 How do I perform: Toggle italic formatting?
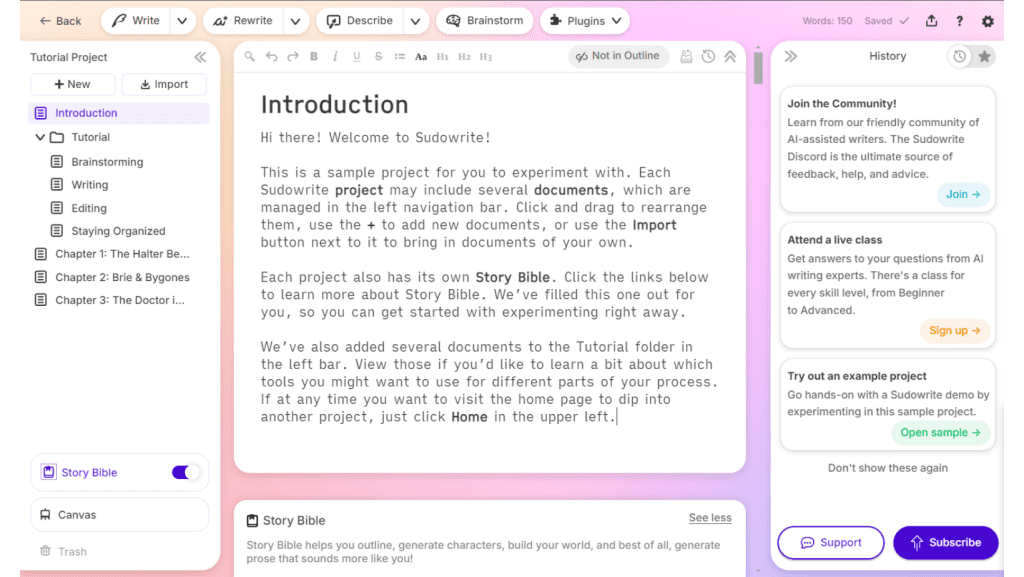point(335,57)
